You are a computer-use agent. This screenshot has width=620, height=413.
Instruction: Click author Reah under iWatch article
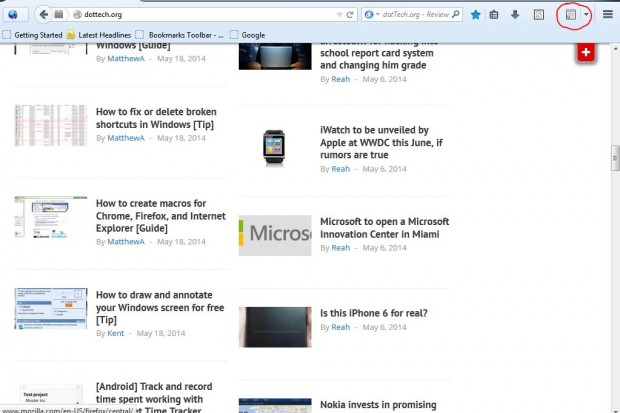tap(340, 169)
